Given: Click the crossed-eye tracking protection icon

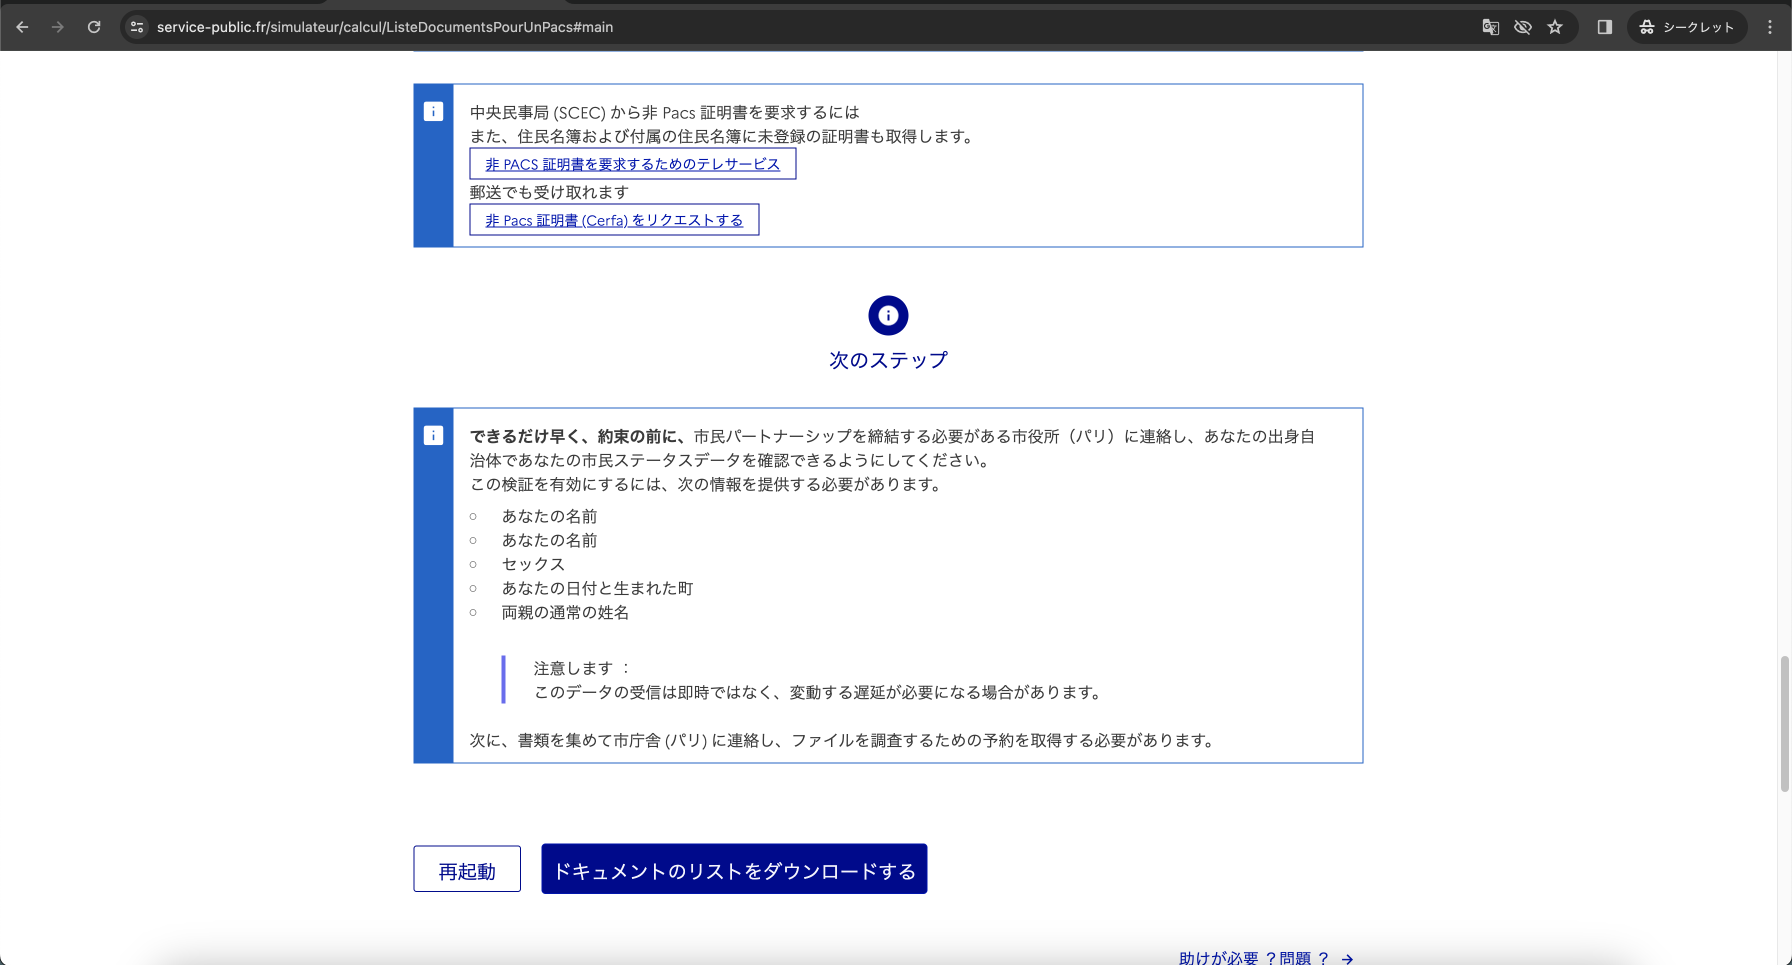Looking at the screenshot, I should point(1522,27).
